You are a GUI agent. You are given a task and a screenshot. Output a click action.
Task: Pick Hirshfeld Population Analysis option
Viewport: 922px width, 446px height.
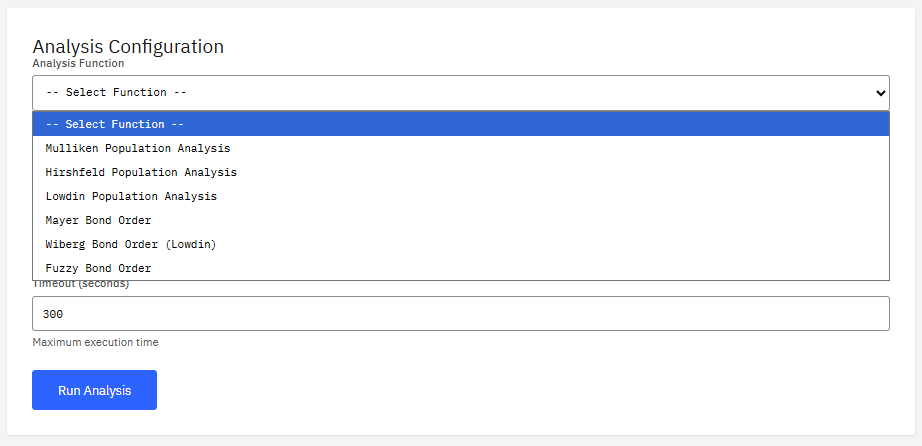[x=141, y=172]
